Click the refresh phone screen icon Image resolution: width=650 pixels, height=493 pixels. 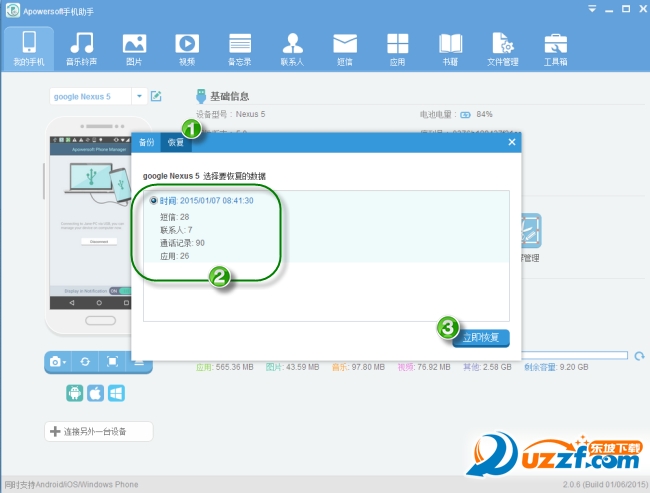[85, 362]
